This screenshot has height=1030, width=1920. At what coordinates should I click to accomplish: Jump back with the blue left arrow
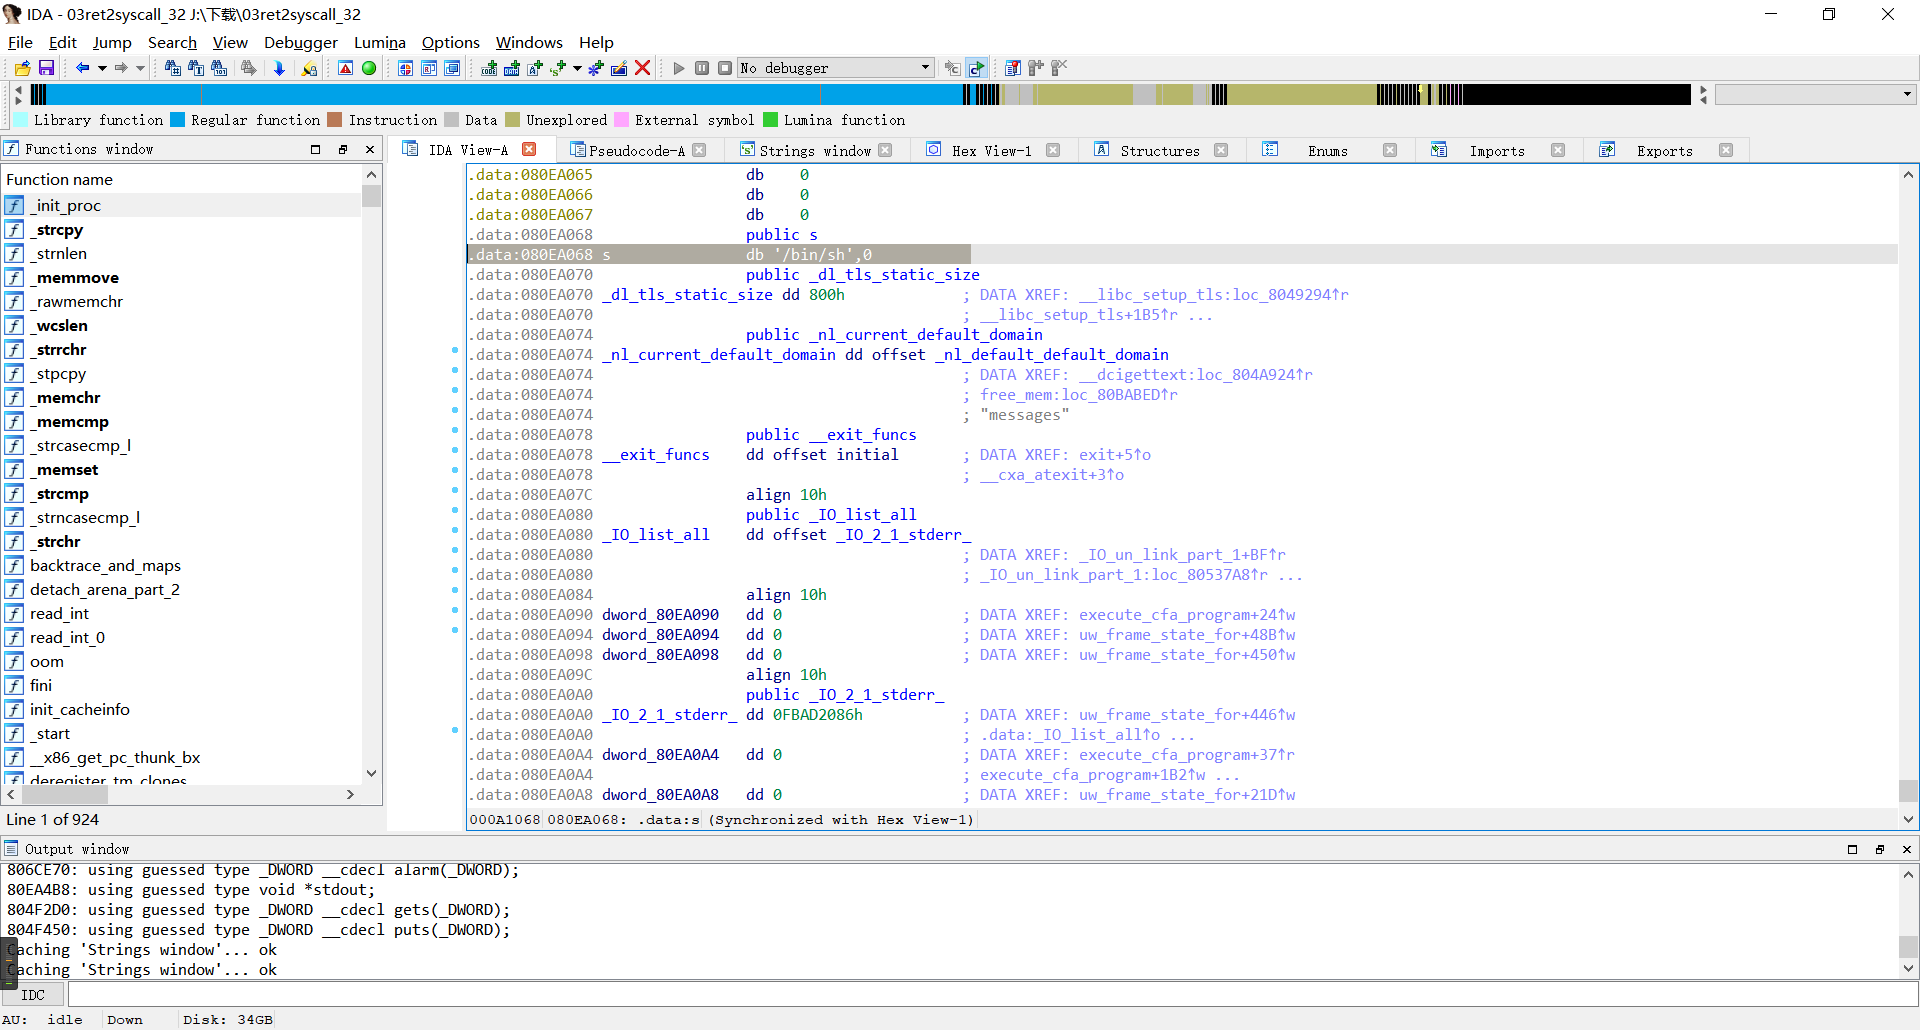click(82, 68)
